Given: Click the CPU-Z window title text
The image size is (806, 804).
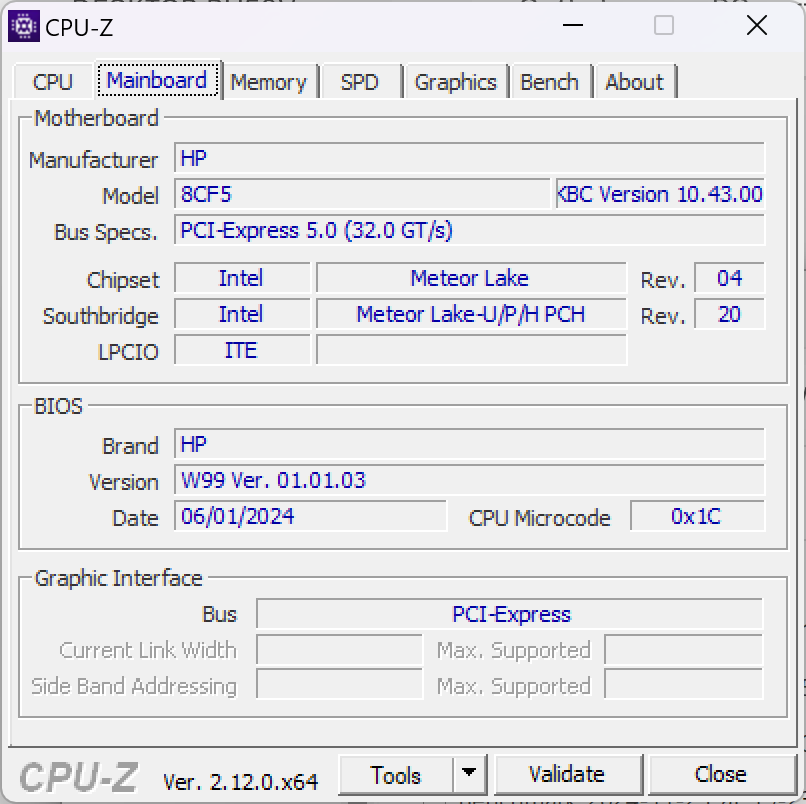Looking at the screenshot, I should tap(79, 27).
